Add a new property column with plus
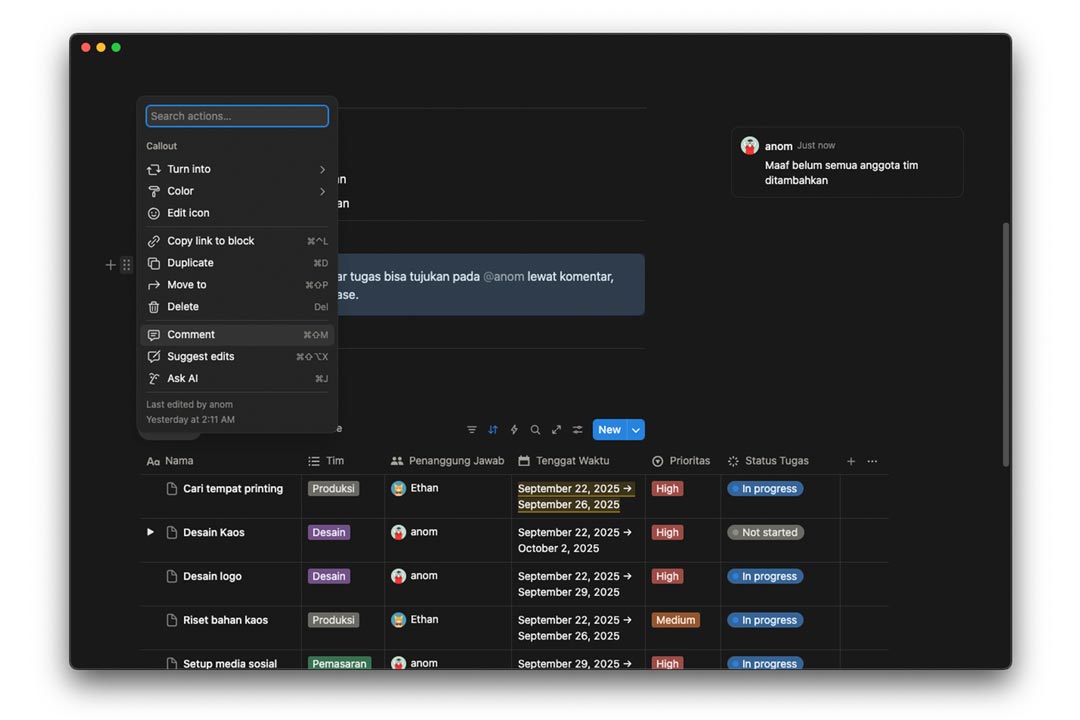The height and width of the screenshot is (720, 1080). (851, 461)
